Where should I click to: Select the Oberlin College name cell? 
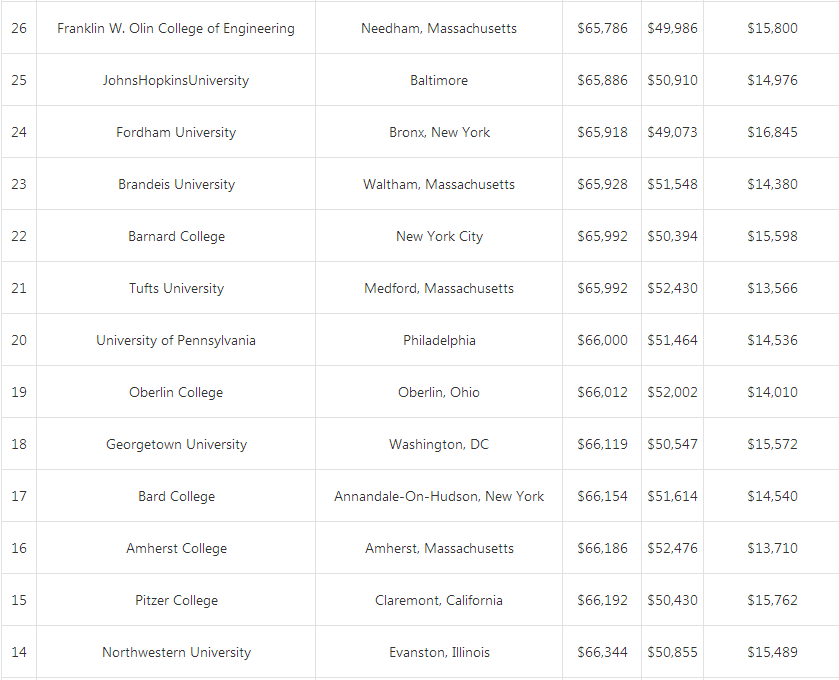click(176, 392)
